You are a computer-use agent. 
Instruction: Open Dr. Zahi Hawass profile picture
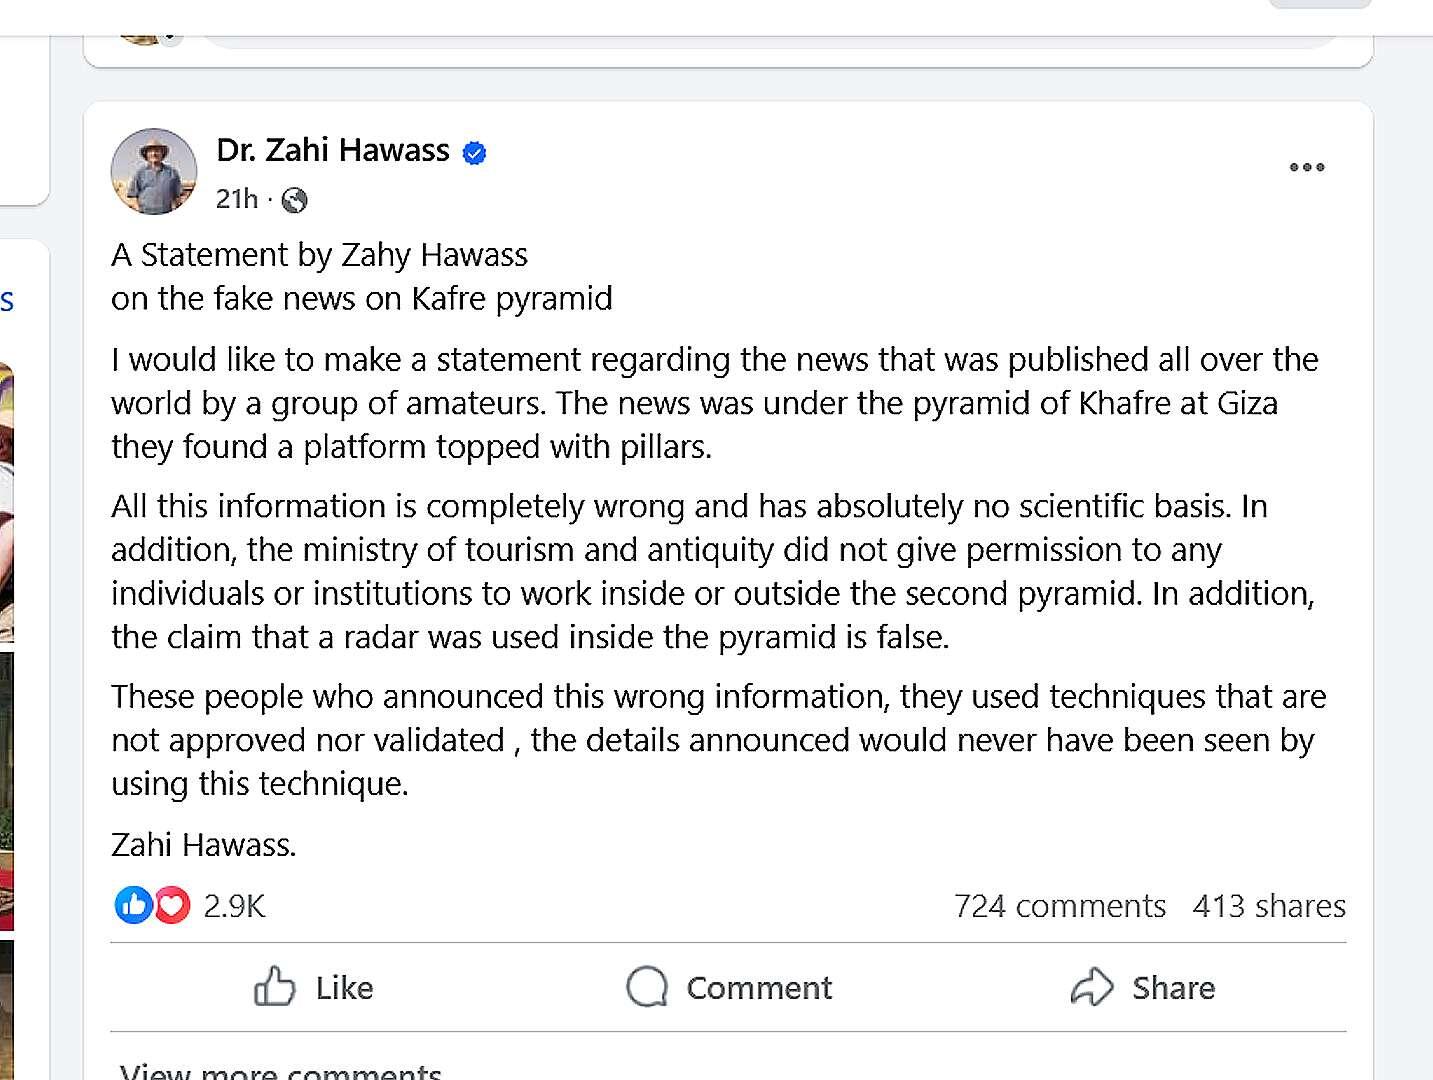pyautogui.click(x=153, y=171)
